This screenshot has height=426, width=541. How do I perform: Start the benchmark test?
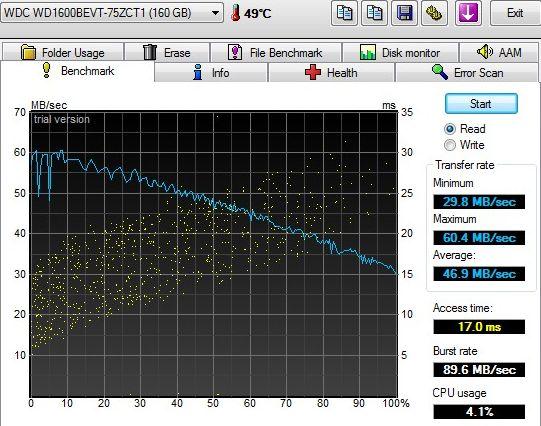(x=481, y=103)
